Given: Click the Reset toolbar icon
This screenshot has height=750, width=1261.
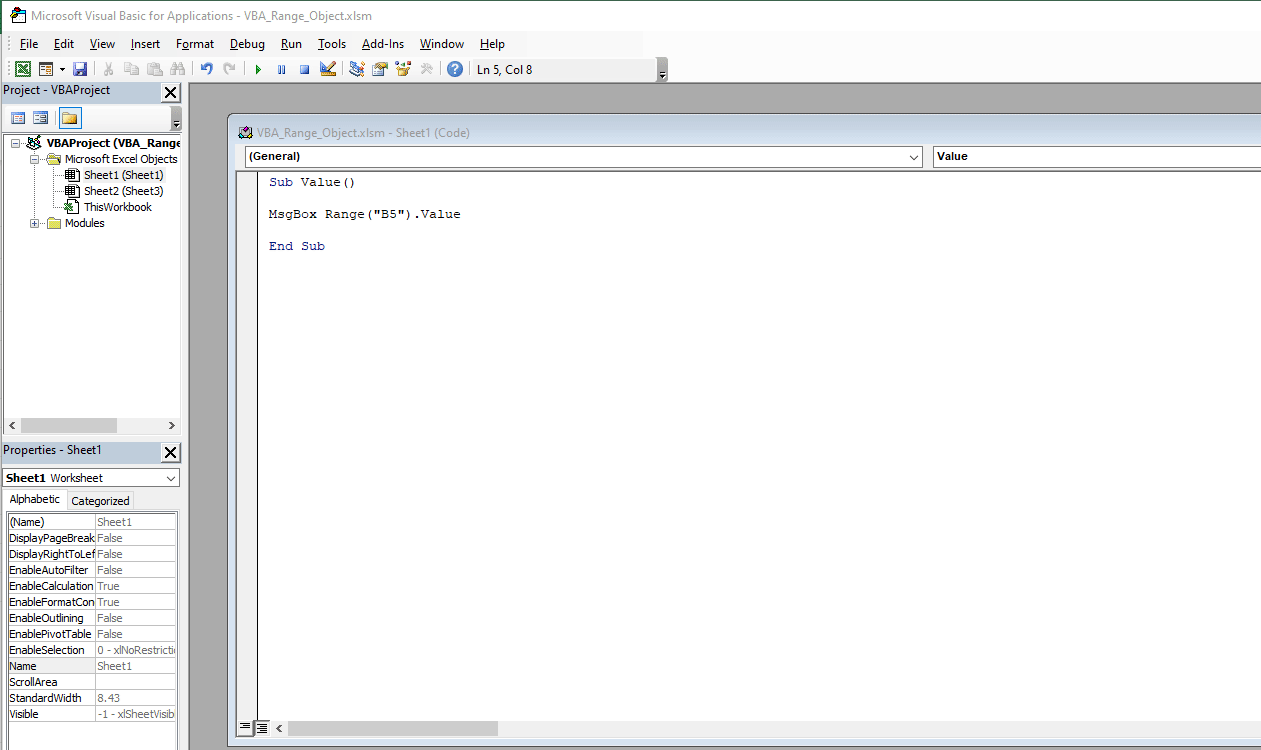Looking at the screenshot, I should pyautogui.click(x=304, y=68).
